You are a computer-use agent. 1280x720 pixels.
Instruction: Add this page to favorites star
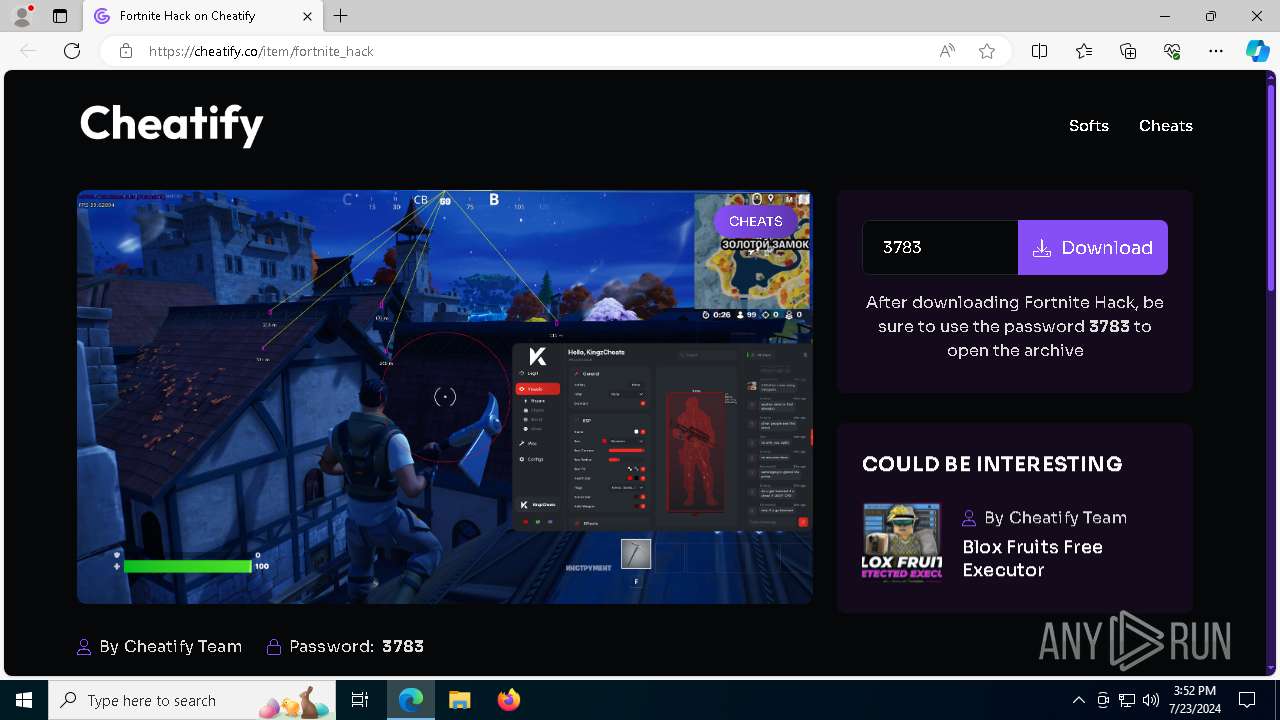tap(987, 51)
